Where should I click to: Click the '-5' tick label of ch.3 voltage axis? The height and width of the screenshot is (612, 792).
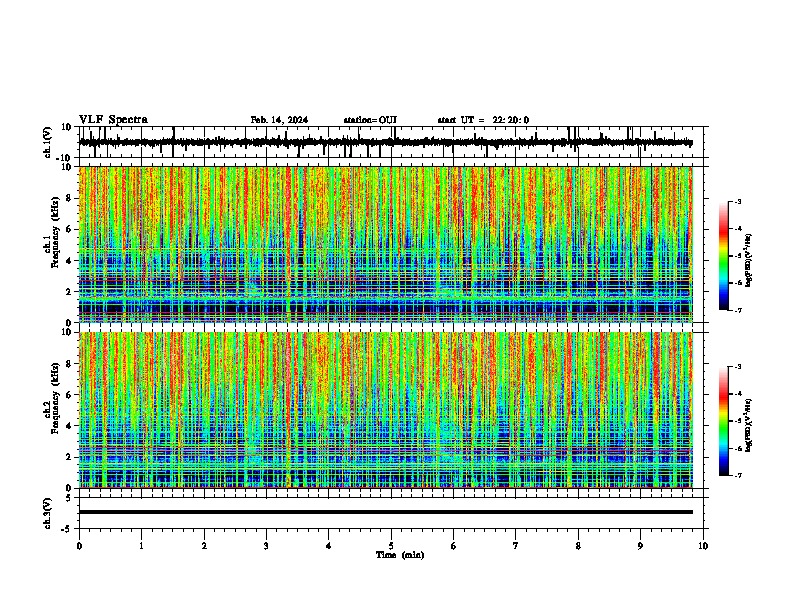[67, 529]
